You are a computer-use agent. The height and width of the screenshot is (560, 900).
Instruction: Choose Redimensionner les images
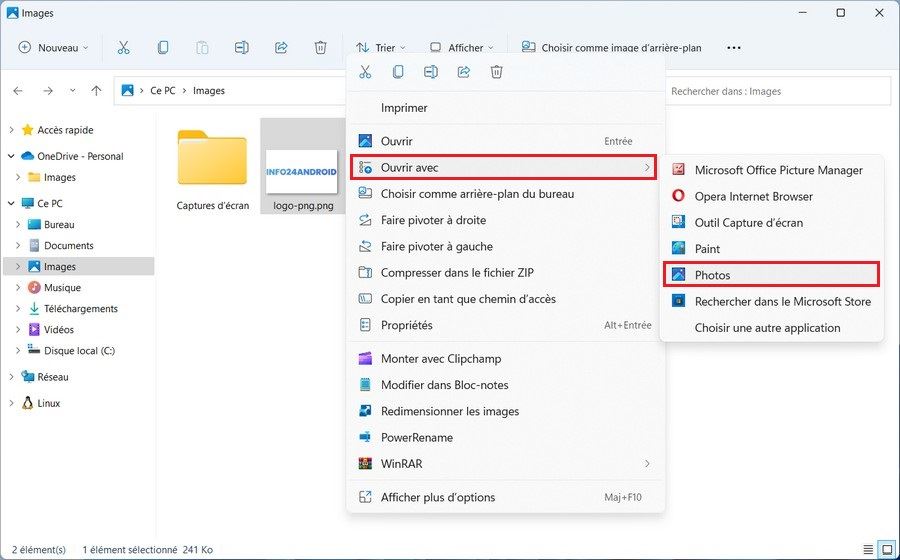506,411
